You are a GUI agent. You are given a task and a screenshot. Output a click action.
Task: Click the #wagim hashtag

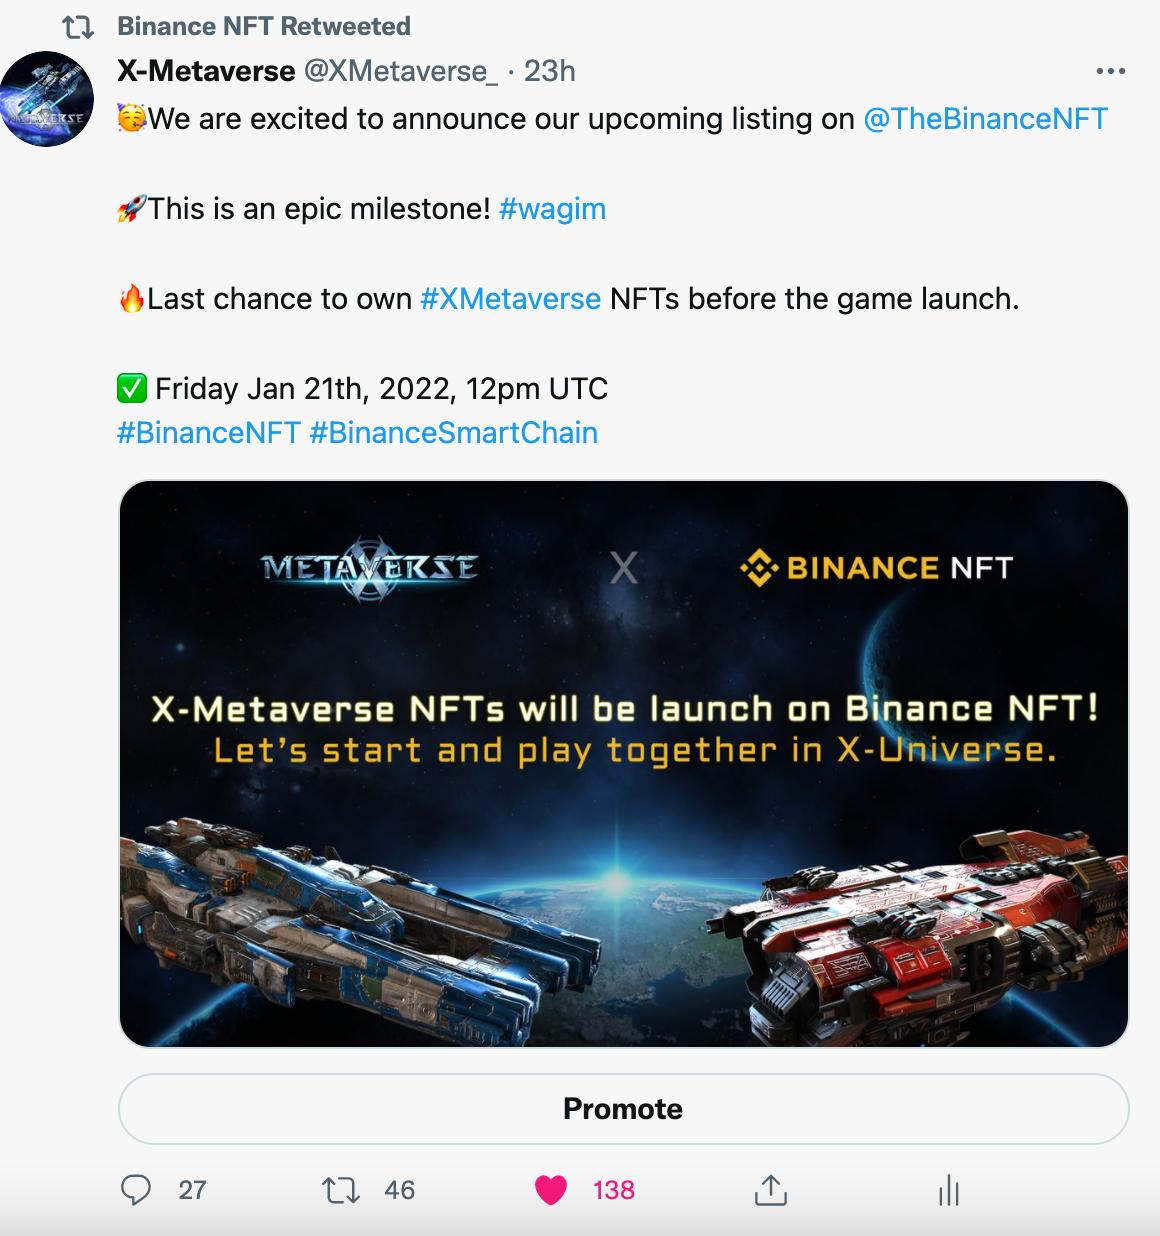554,209
